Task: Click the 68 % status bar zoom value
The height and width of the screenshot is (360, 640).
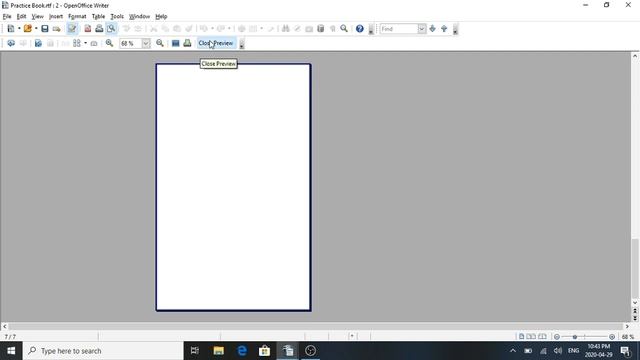Action: click(628, 337)
